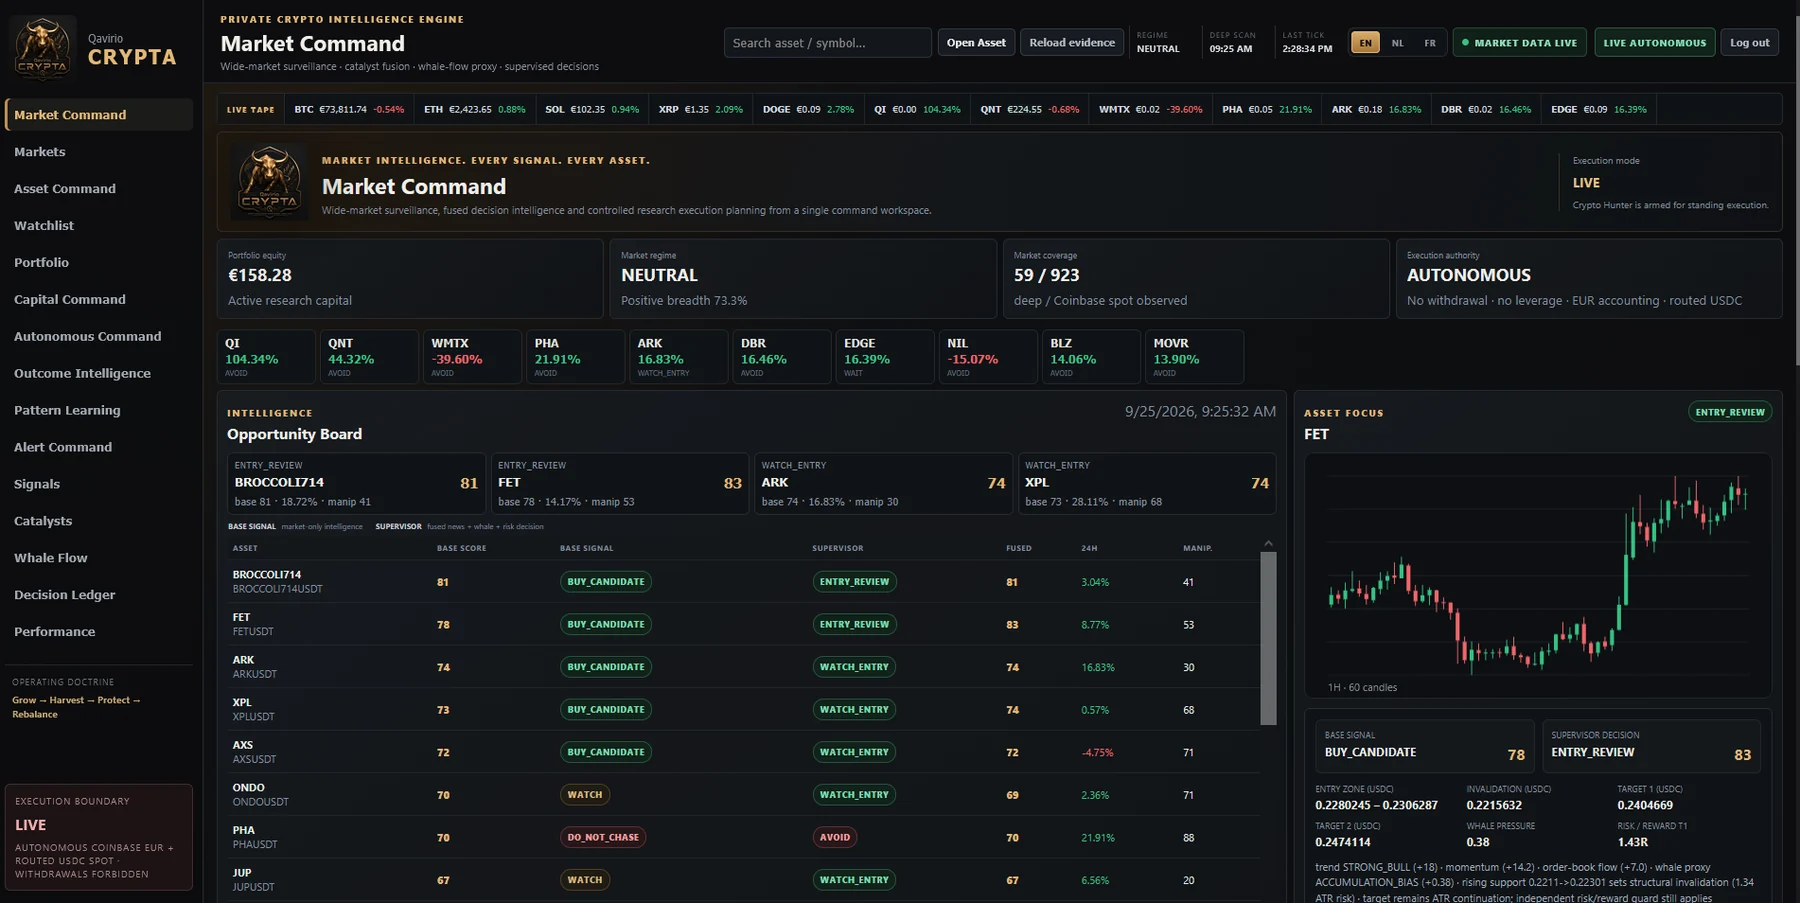Click AVOID supervisor badge for PHA
Viewport: 1800px width, 903px height.
click(x=835, y=837)
